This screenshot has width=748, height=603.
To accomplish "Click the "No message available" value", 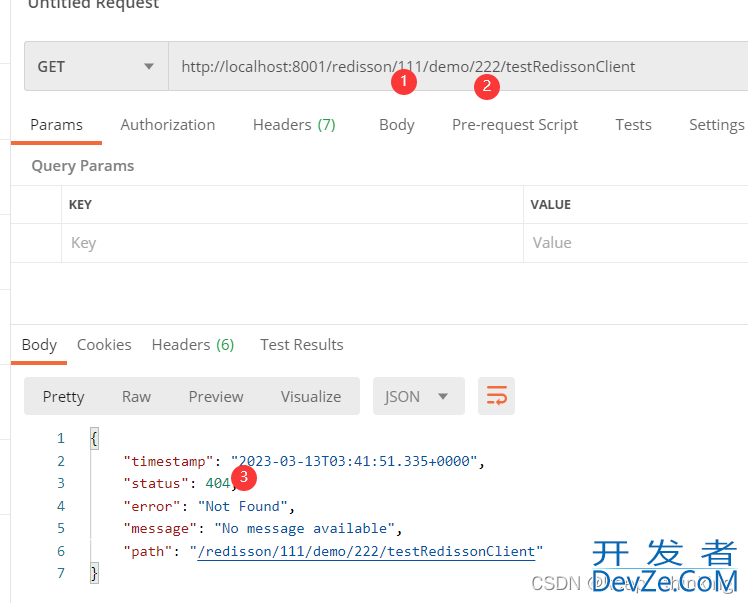I will pyautogui.click(x=304, y=529).
